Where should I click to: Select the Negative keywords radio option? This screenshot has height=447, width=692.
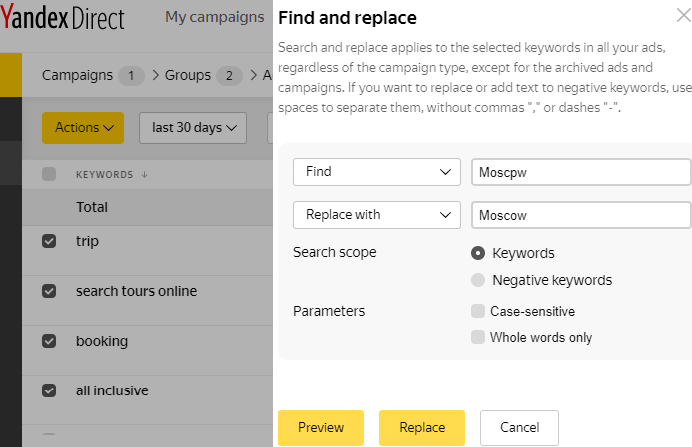click(x=478, y=280)
